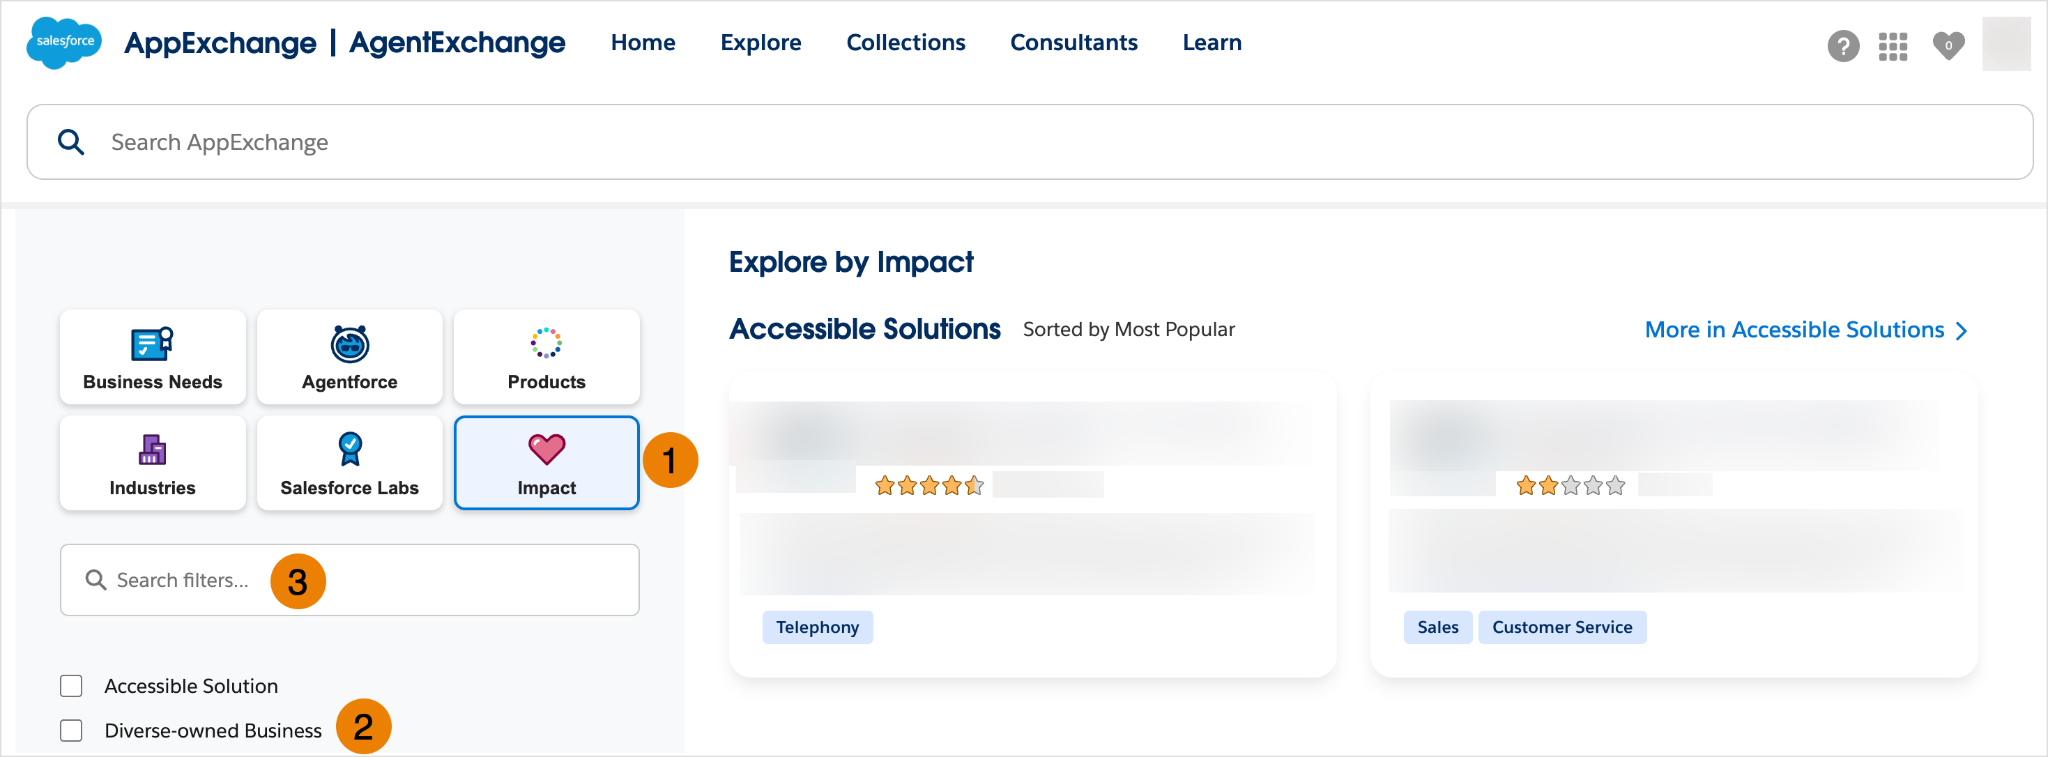Click the Telephony tag
The width and height of the screenshot is (2048, 757).
coord(818,627)
